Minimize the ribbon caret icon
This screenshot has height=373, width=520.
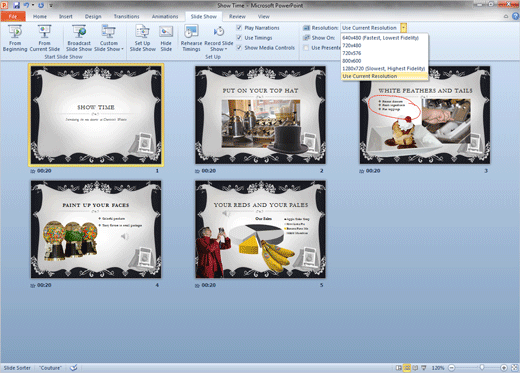click(506, 16)
